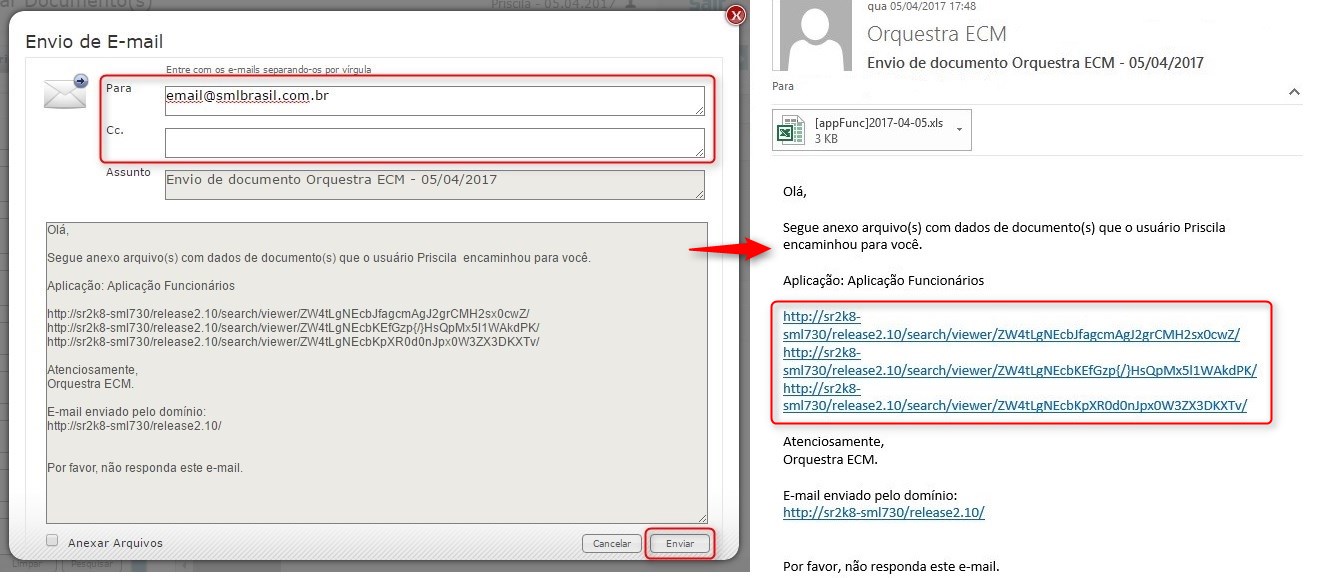The width and height of the screenshot is (1323, 578).
Task: Open the sr2k8-sml730/release2.10 domain link
Action: [883, 512]
